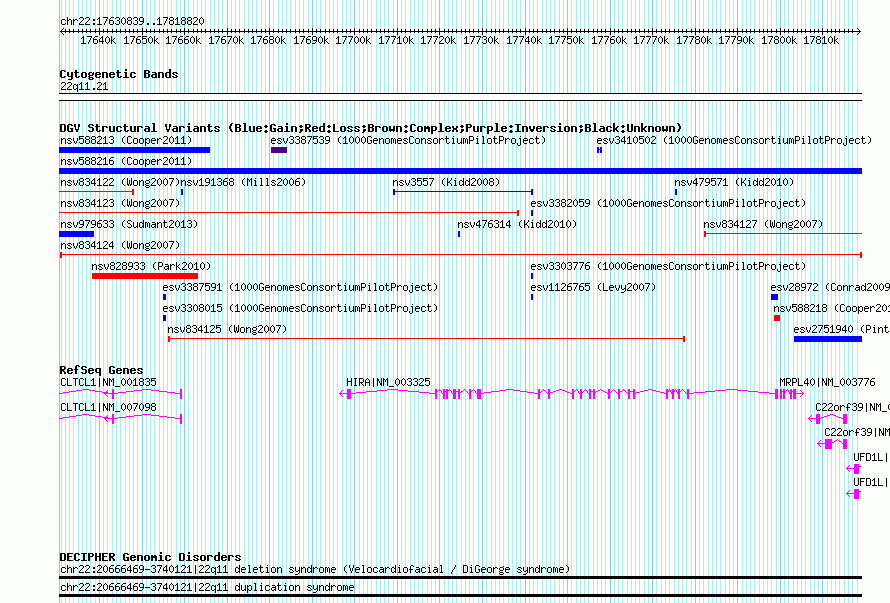Click the nsv834122 (Wong2007) label
Image resolution: width=890 pixels, height=603 pixels.
(120, 182)
